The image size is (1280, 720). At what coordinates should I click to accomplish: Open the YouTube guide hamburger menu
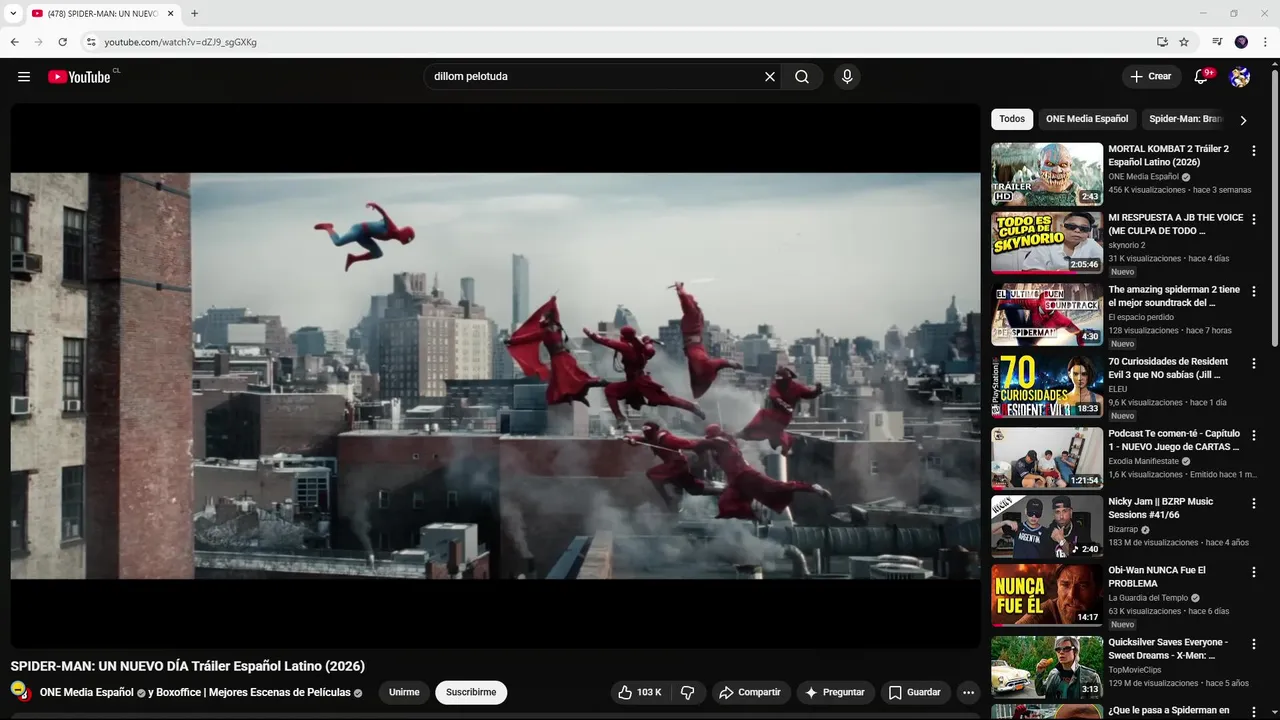pyautogui.click(x=24, y=77)
